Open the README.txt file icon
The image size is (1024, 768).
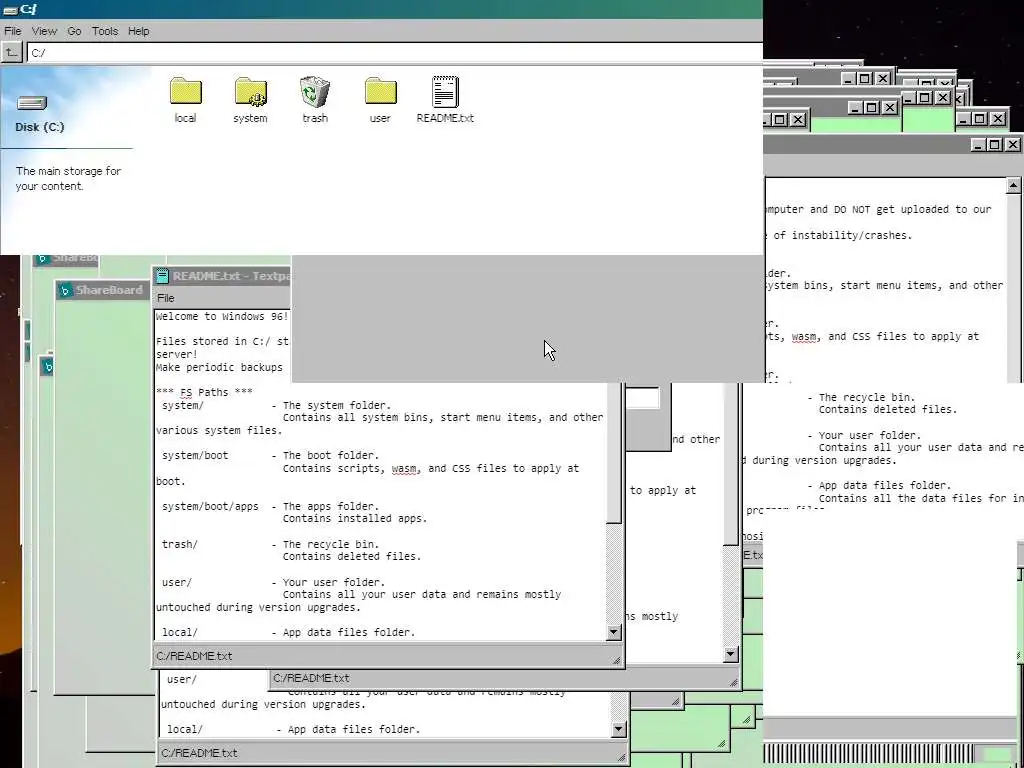[x=445, y=100]
